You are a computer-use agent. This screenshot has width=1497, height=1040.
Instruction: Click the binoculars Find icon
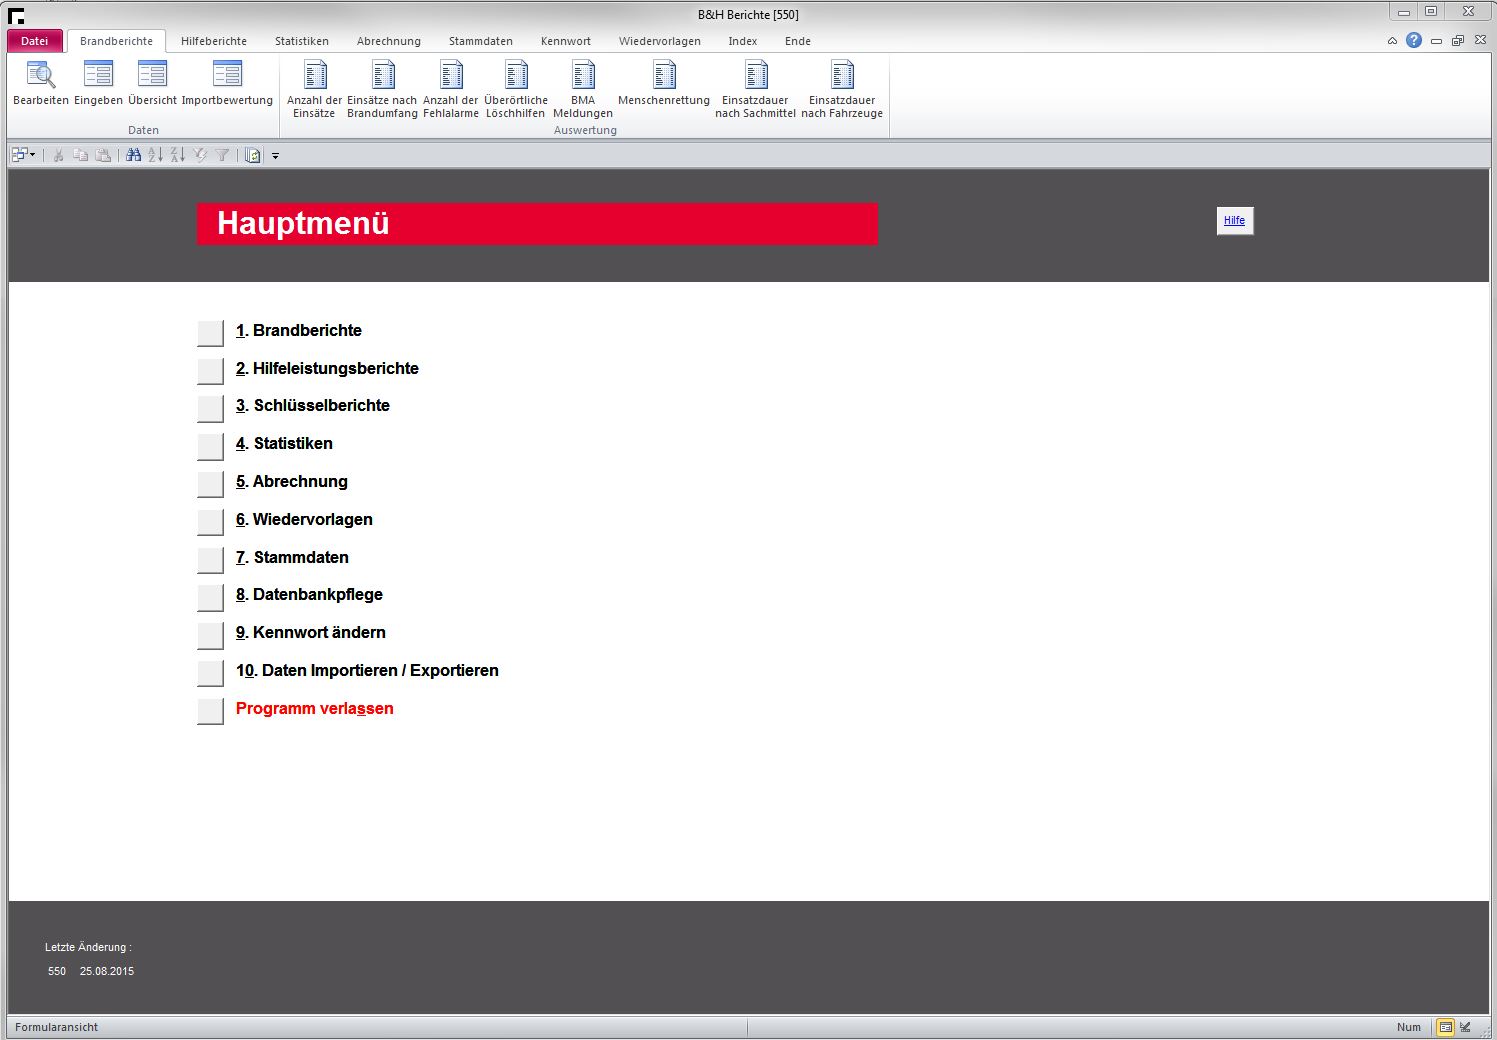(x=133, y=155)
